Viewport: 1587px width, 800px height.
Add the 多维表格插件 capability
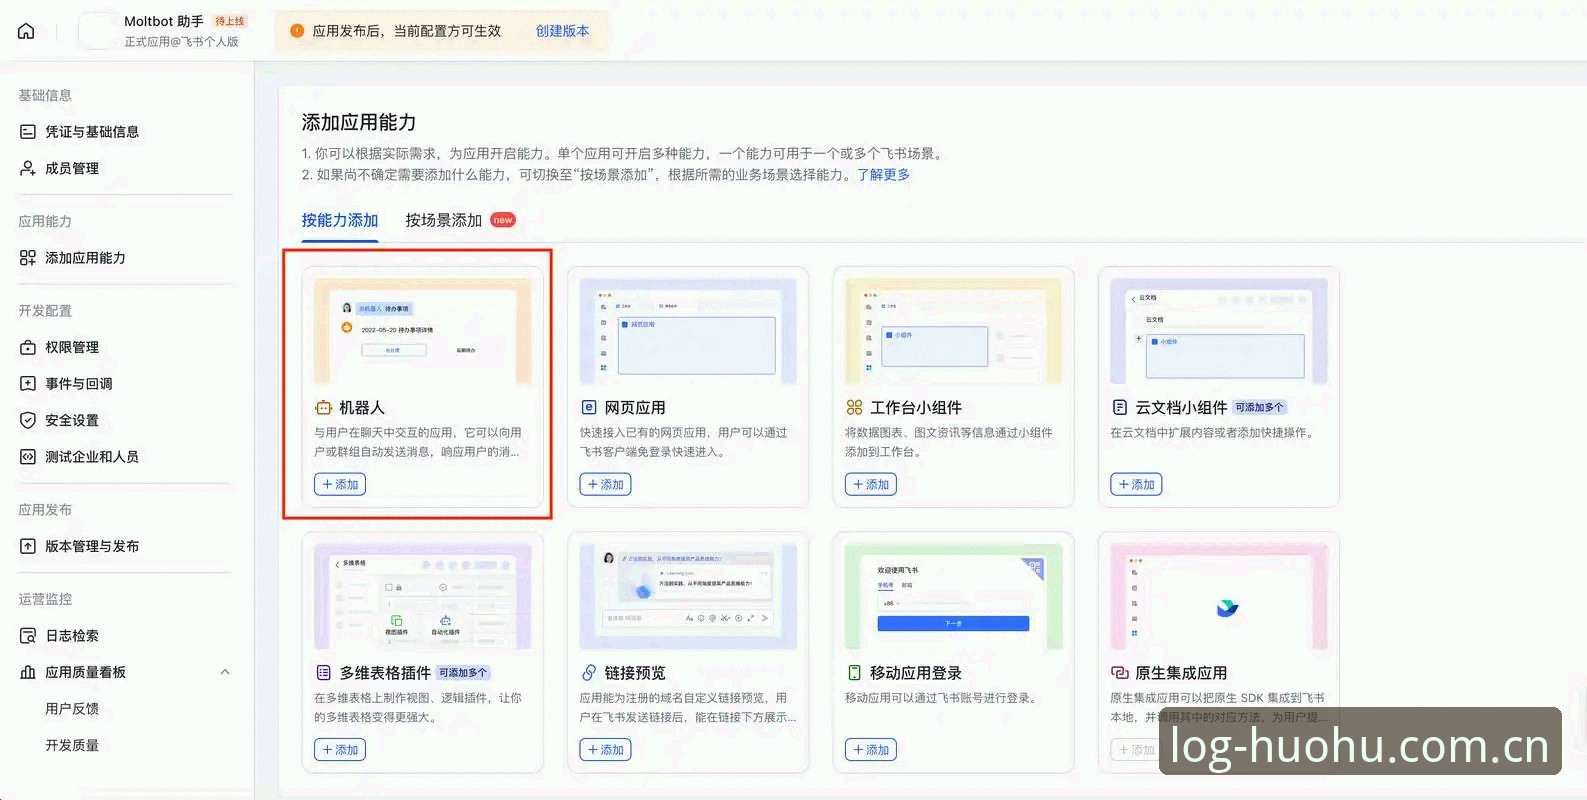[x=340, y=750]
